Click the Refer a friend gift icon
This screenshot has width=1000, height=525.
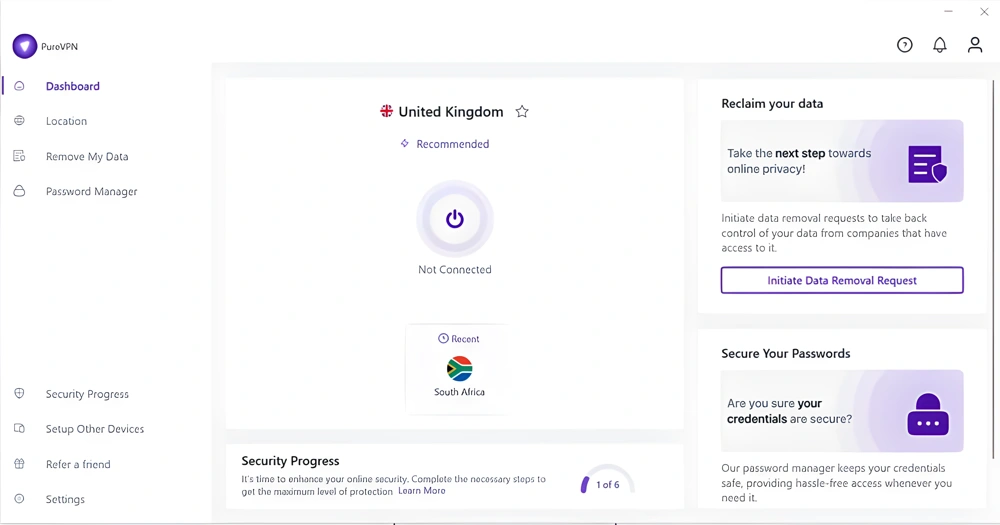19,464
